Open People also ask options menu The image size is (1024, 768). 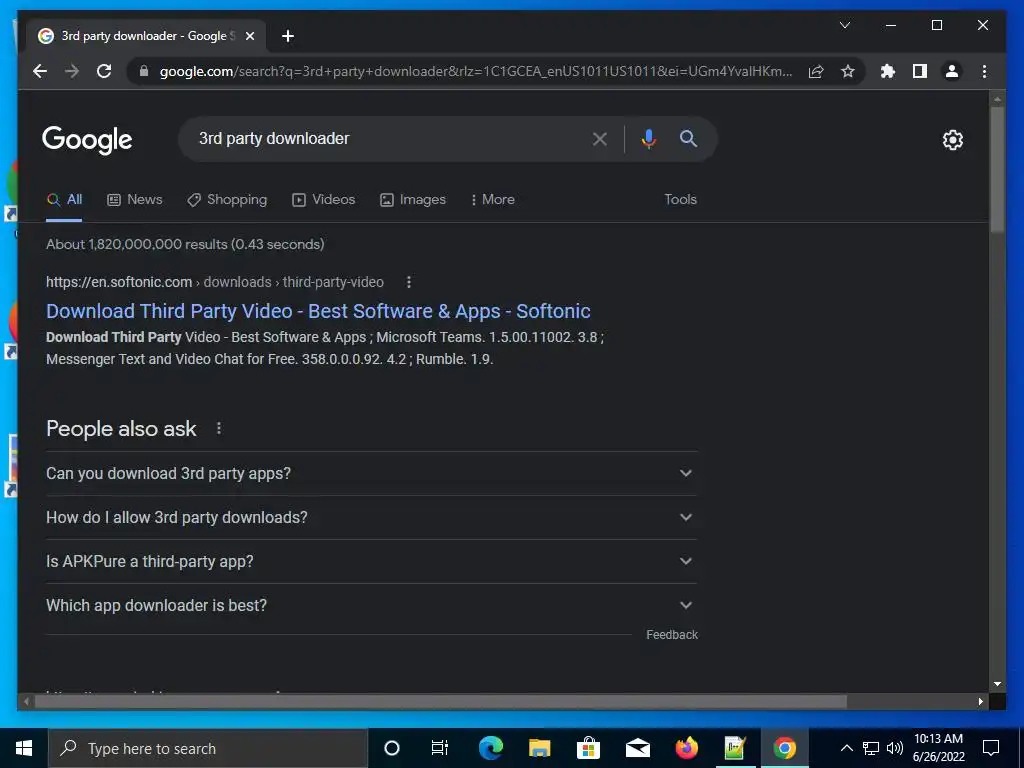(x=219, y=428)
